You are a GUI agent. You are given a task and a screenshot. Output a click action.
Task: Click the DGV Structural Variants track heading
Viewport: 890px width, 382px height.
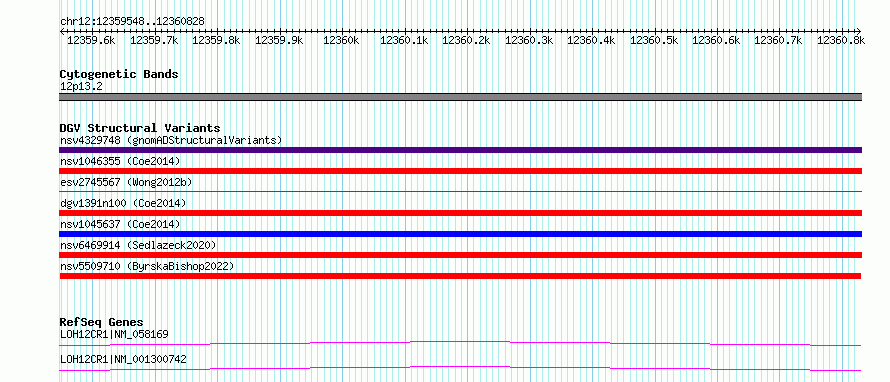pos(140,128)
